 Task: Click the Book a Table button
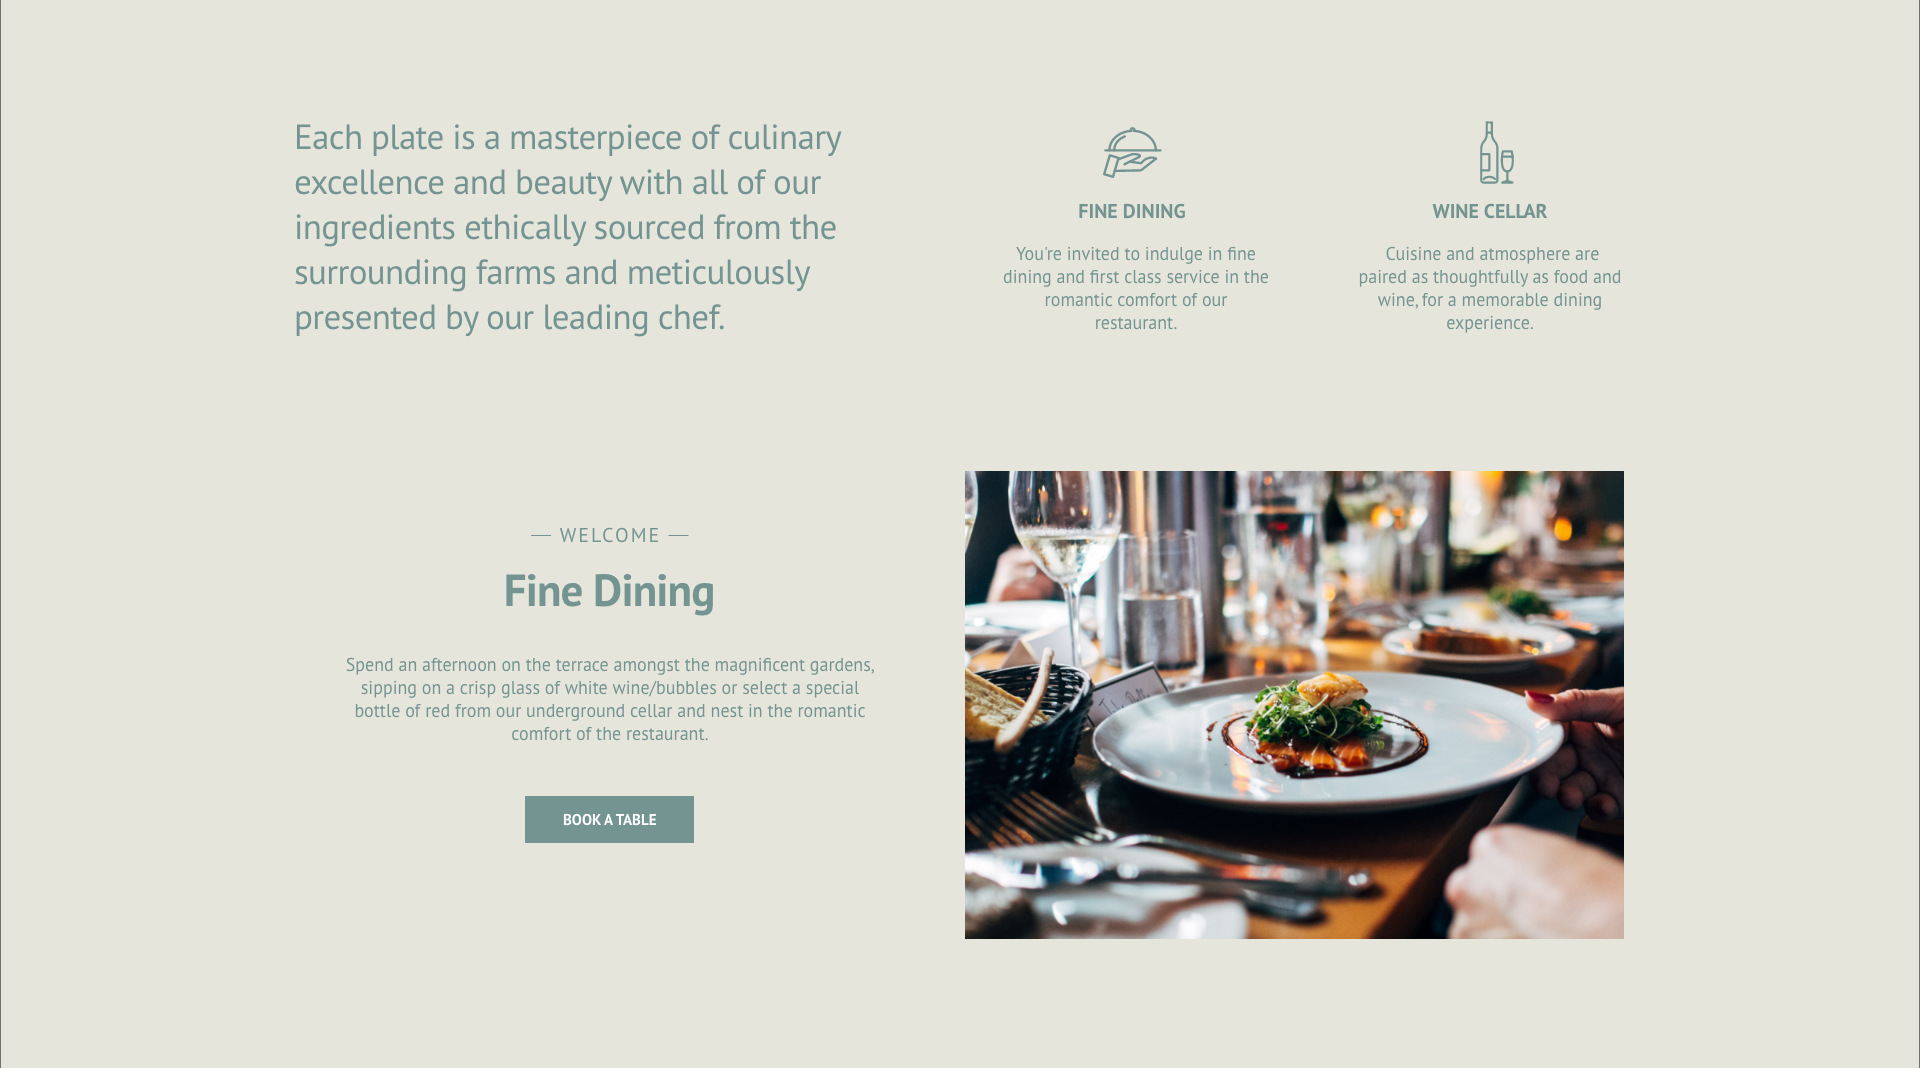point(609,819)
